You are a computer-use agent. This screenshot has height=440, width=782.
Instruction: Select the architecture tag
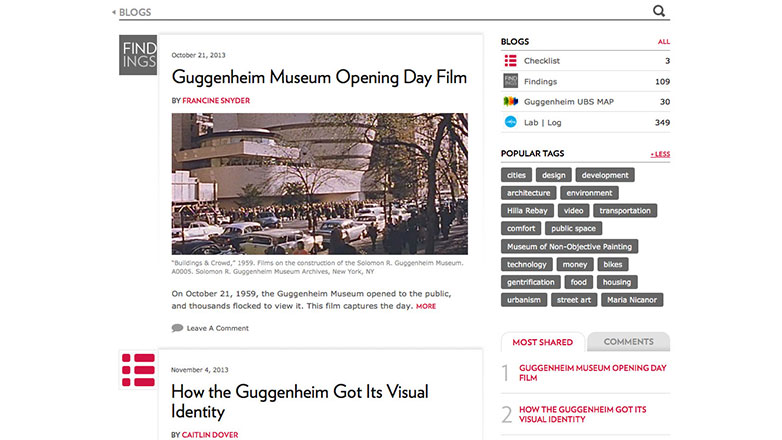529,193
